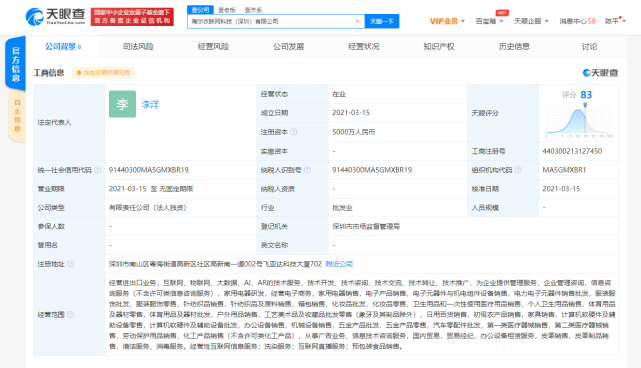Switch to the 公司发展 tab

click(x=289, y=47)
